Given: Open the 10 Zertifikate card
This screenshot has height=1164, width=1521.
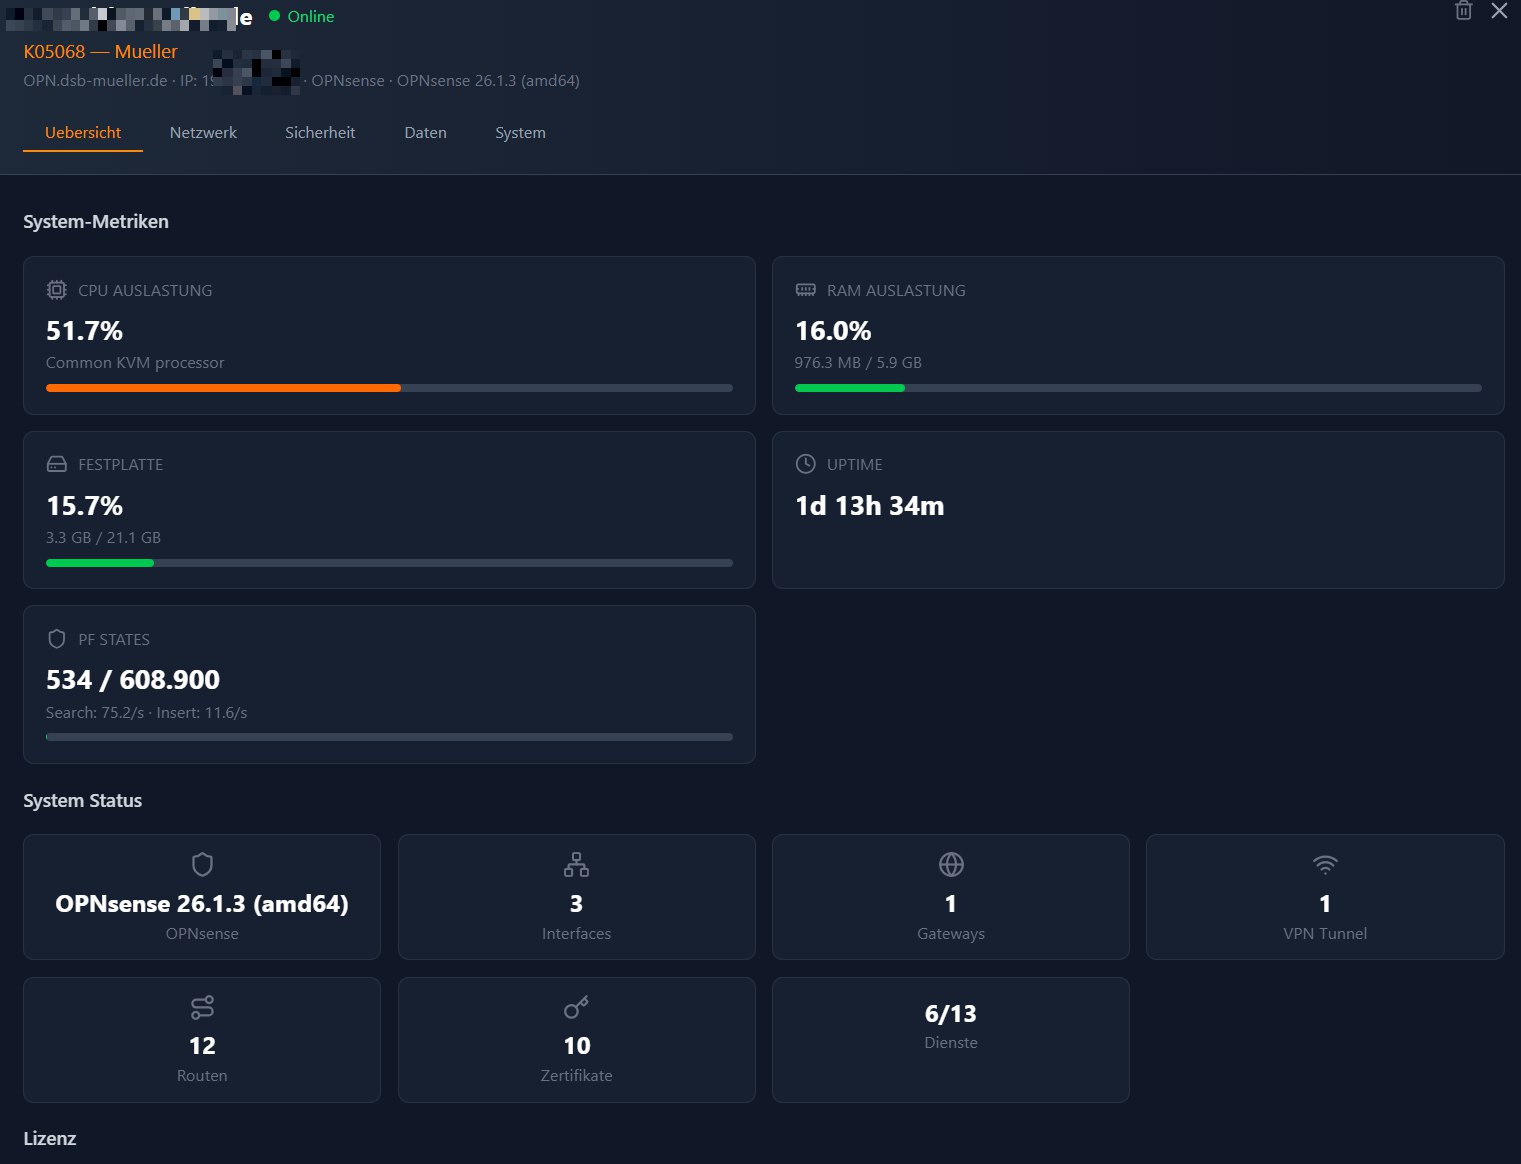Looking at the screenshot, I should coord(576,1040).
